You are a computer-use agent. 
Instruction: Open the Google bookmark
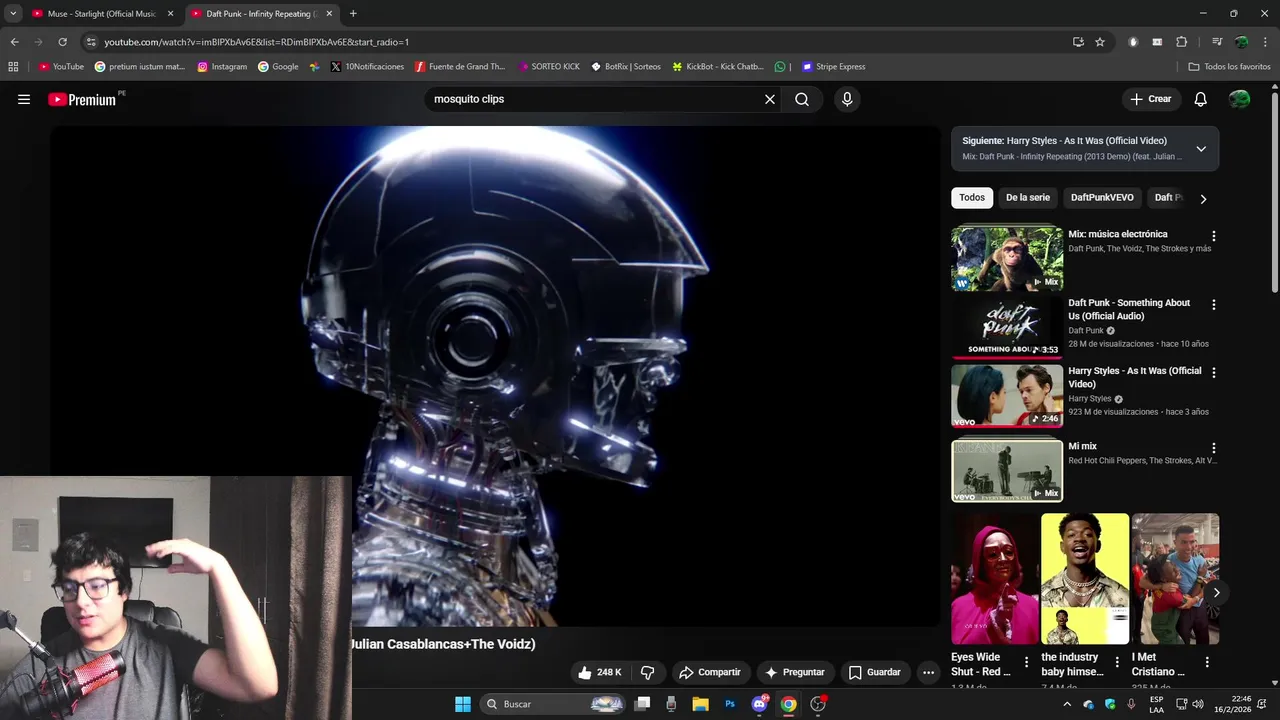(278, 67)
